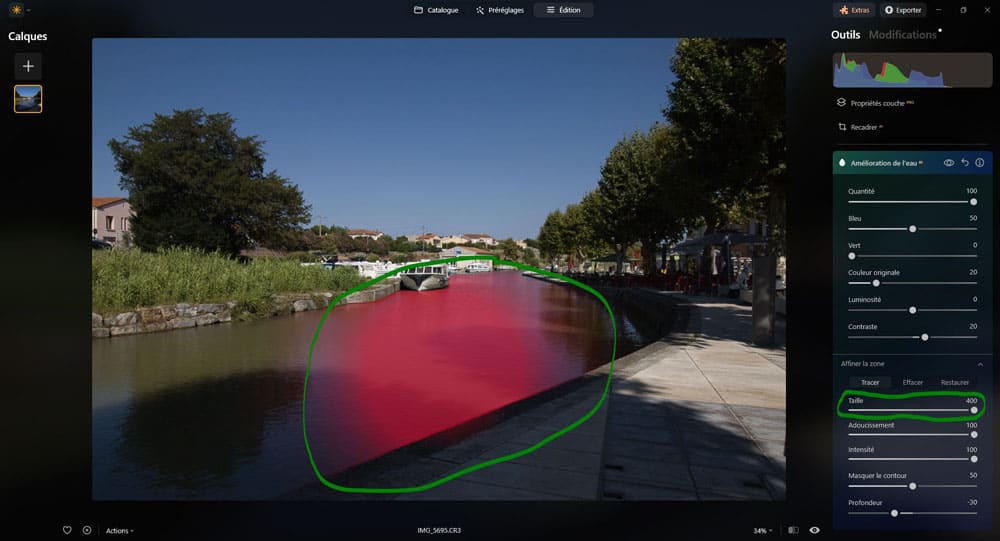Image resolution: width=1000 pixels, height=541 pixels.
Task: Reject photo with the circled X icon
Action: click(x=87, y=530)
